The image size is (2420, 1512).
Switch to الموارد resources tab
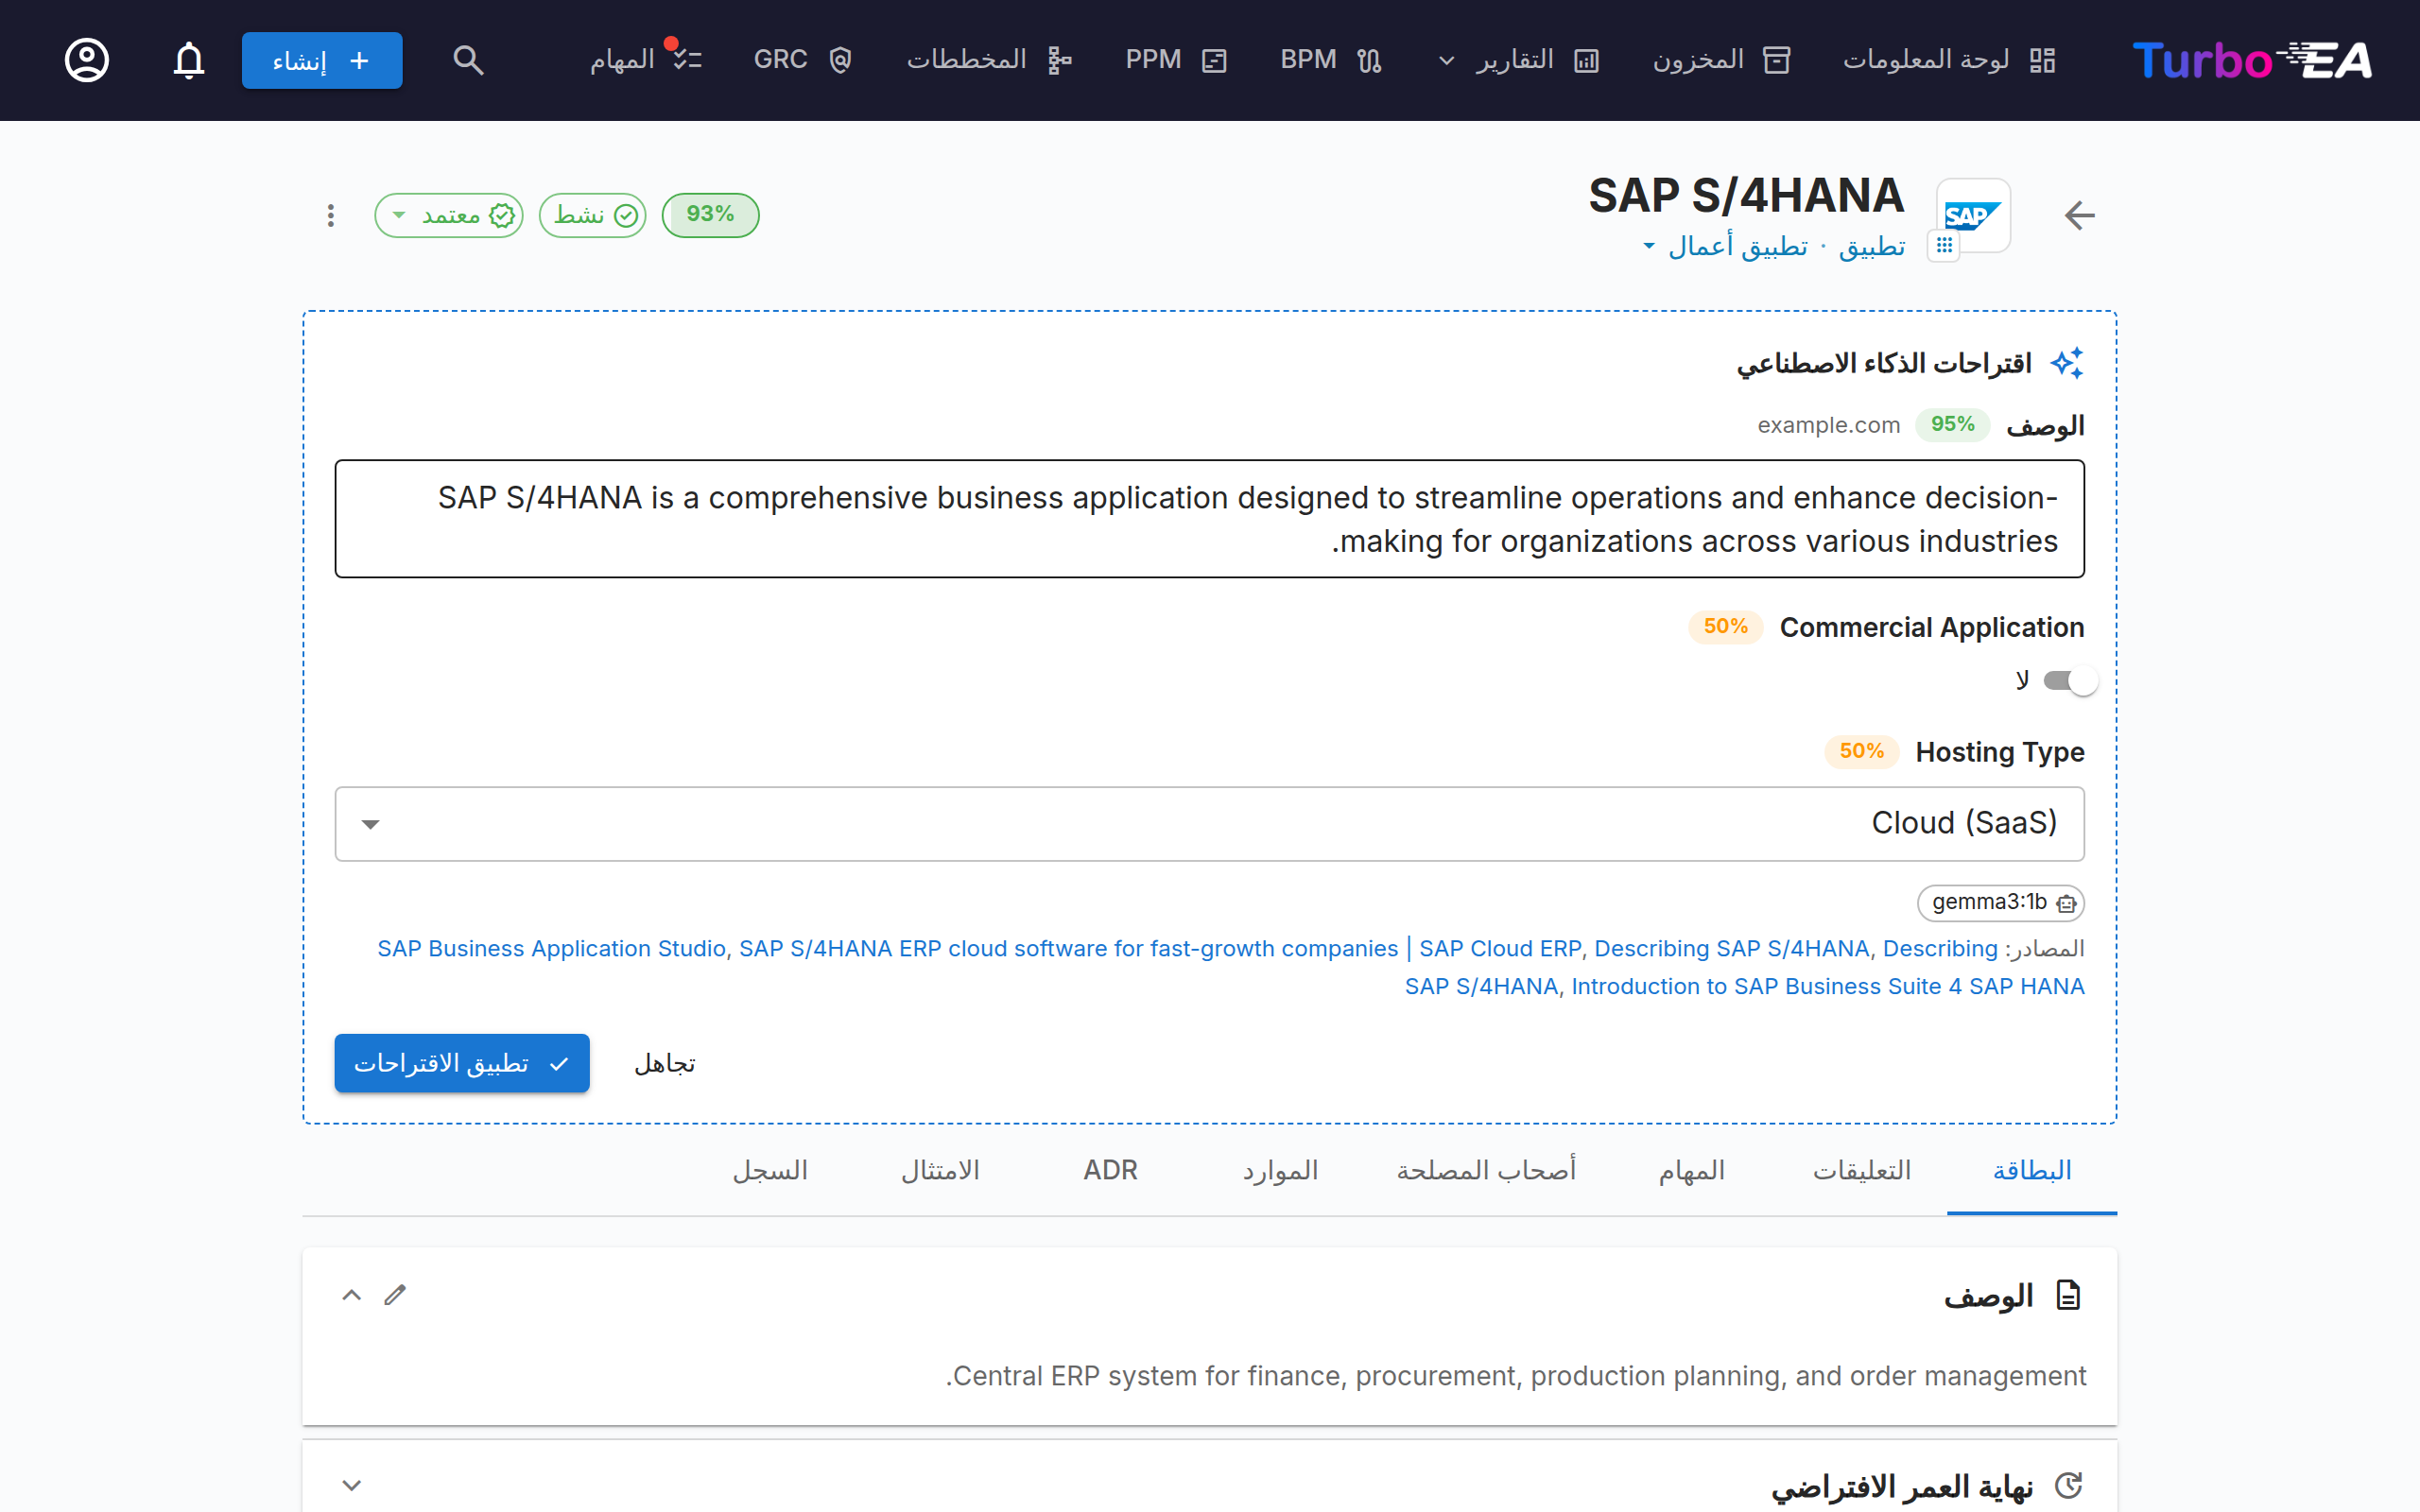(x=1280, y=1171)
